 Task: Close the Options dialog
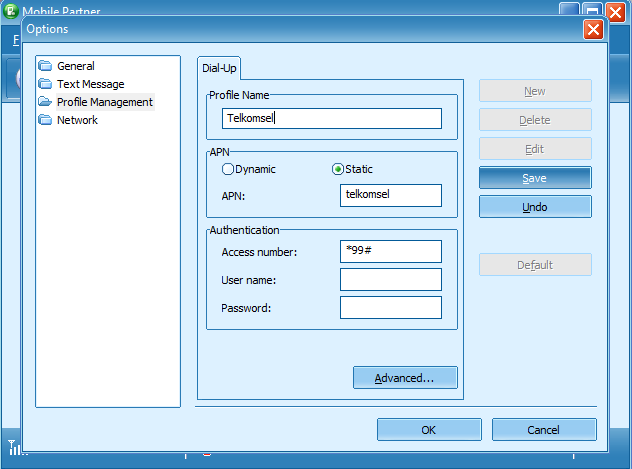(x=593, y=29)
